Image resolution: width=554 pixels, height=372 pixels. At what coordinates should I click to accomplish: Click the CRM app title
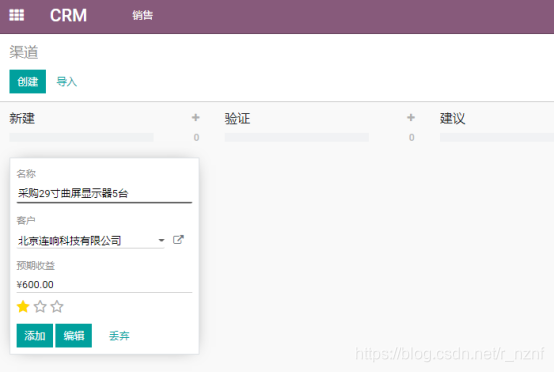tap(68, 16)
